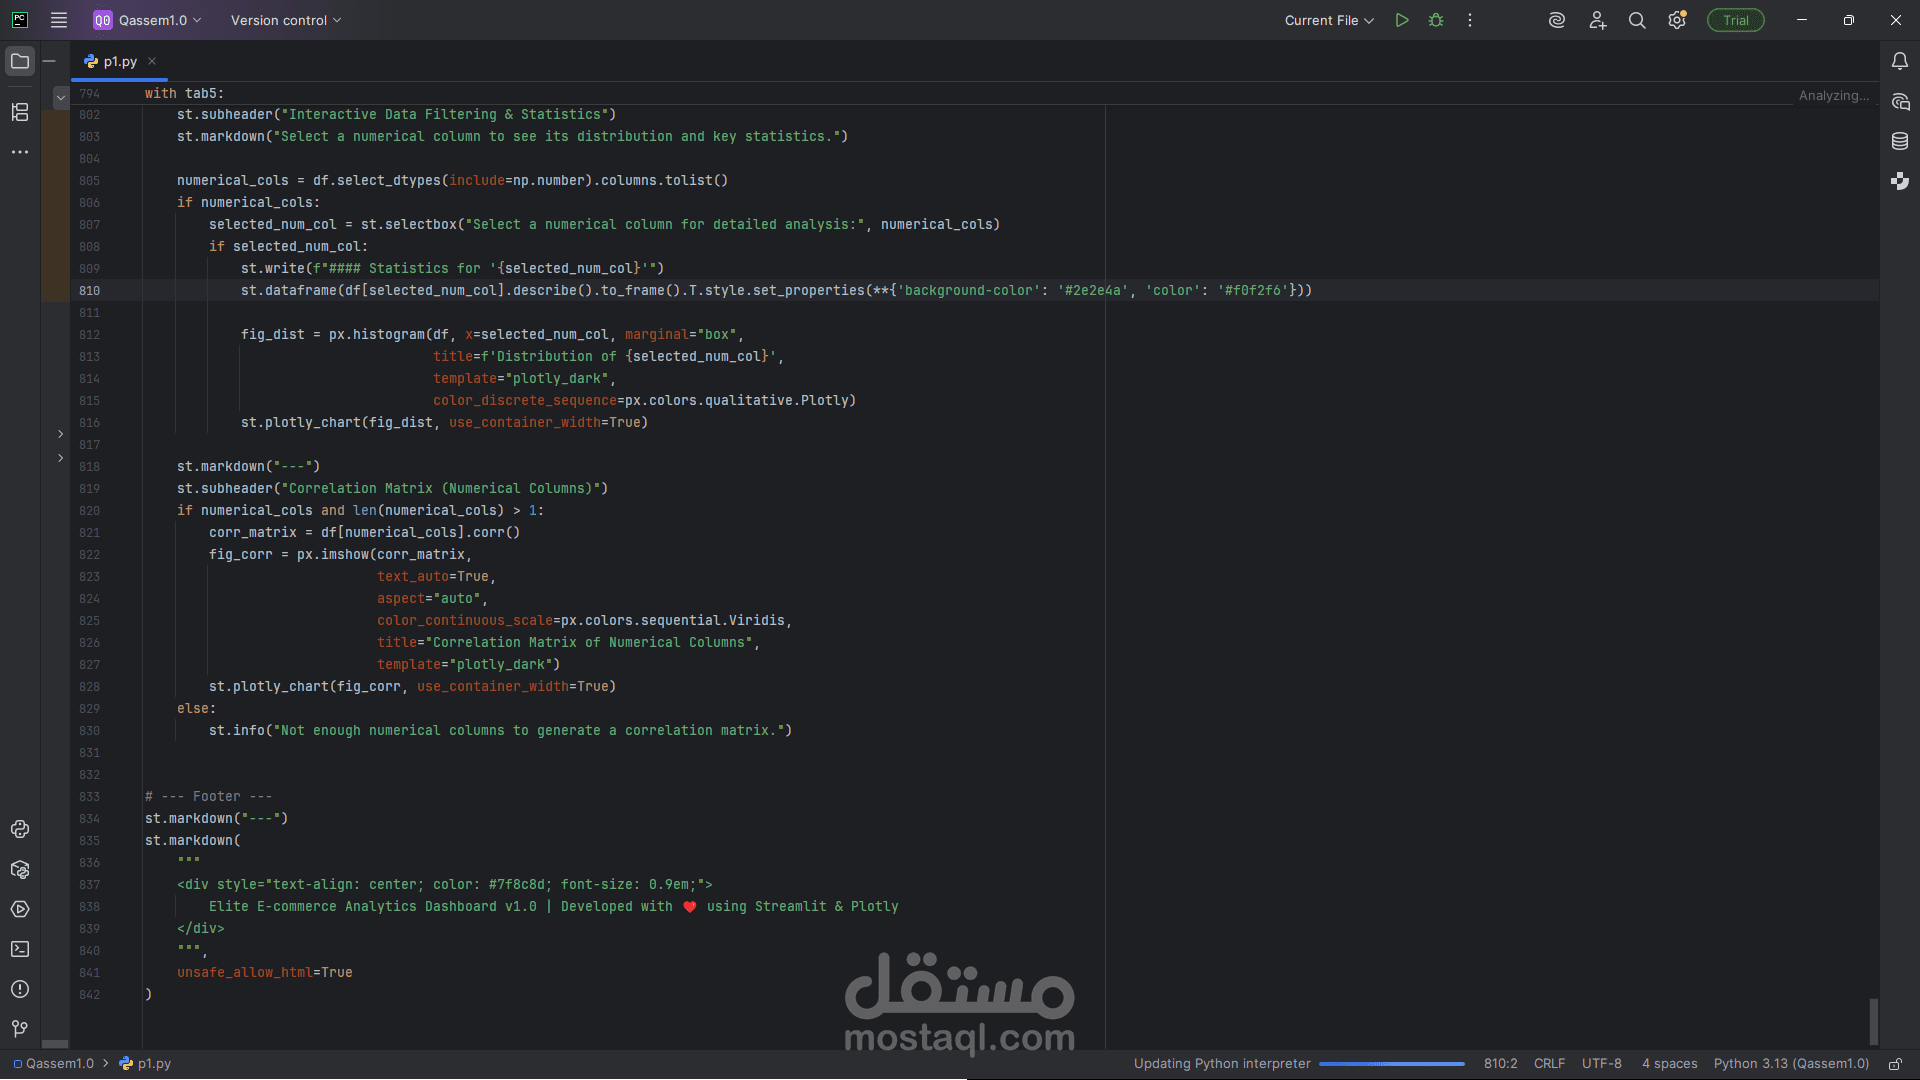Screen dimensions: 1920x1080
Task: Open IDE settings gear
Action: pyautogui.click(x=1677, y=20)
